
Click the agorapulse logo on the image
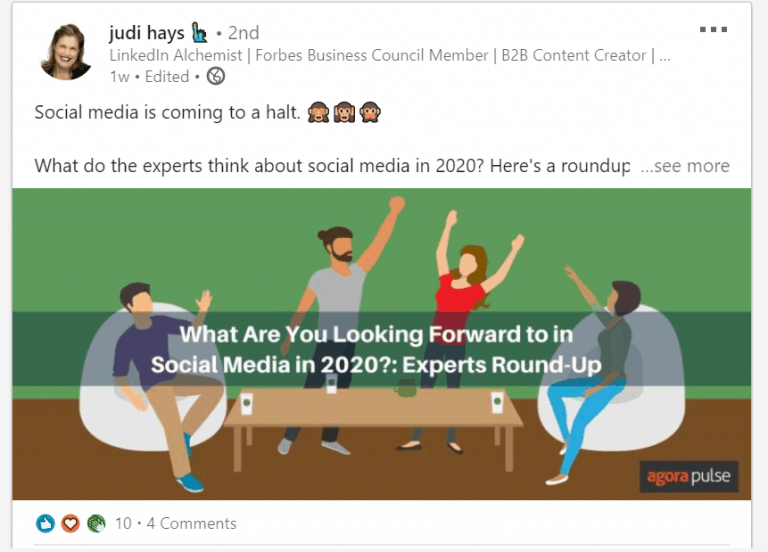coord(688,477)
